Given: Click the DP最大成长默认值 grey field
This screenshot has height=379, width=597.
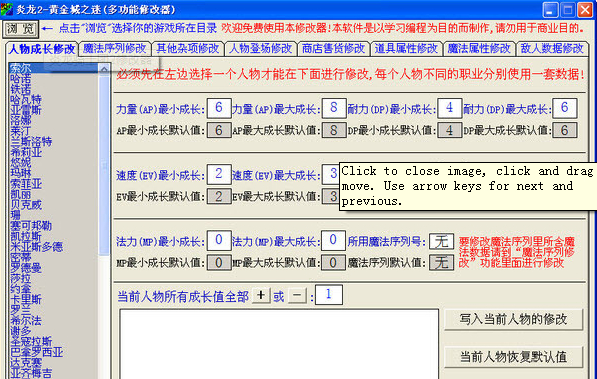Looking at the screenshot, I should click(x=565, y=130).
